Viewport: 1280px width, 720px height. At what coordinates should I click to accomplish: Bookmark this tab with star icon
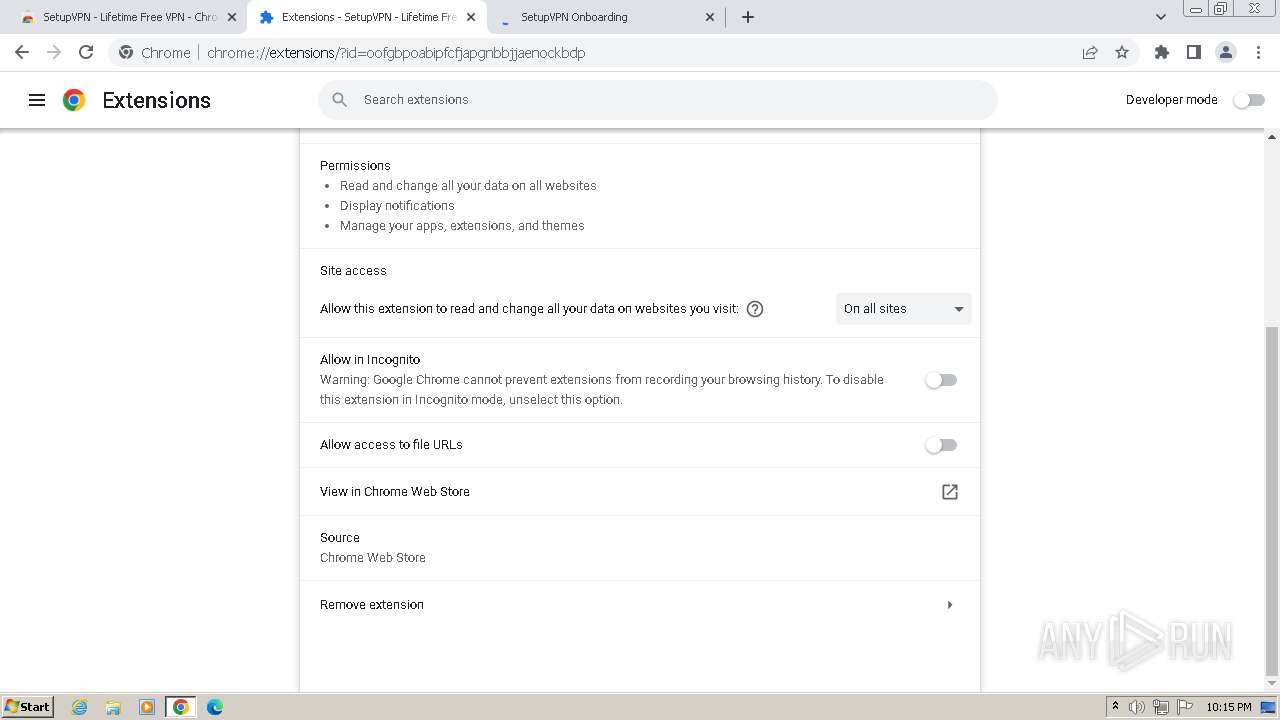coord(1122,53)
